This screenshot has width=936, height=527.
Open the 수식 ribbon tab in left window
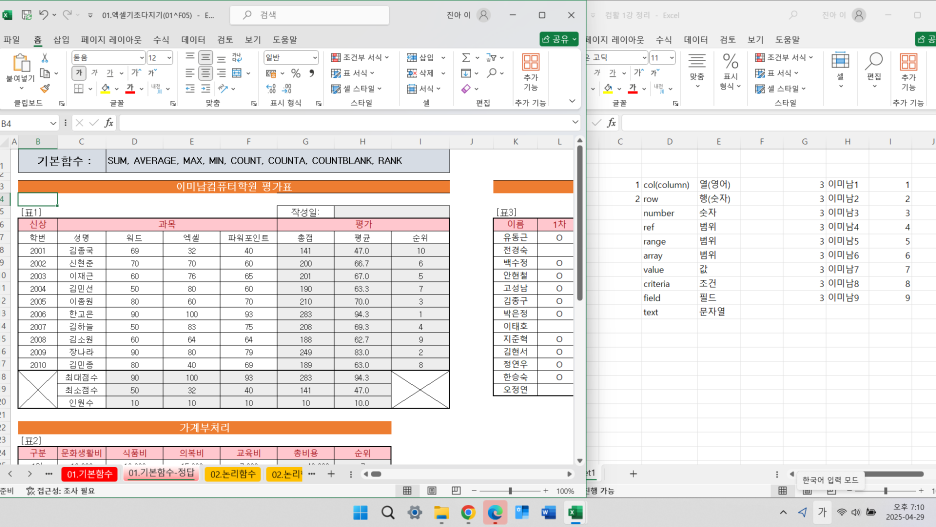tap(160, 39)
